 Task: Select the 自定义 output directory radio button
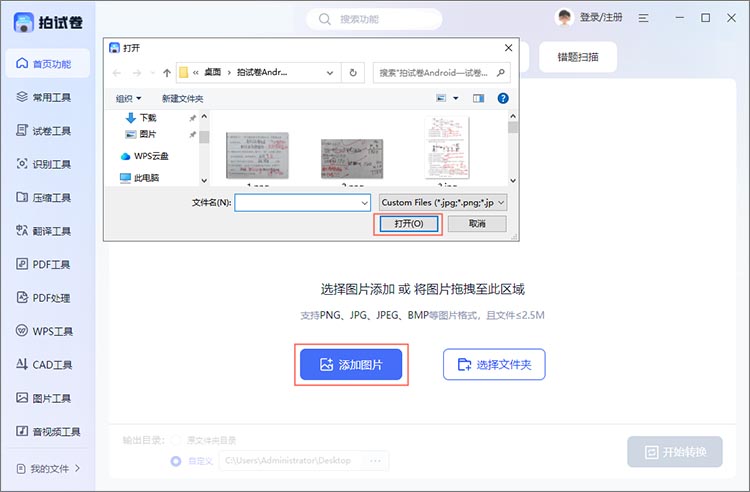tap(177, 461)
